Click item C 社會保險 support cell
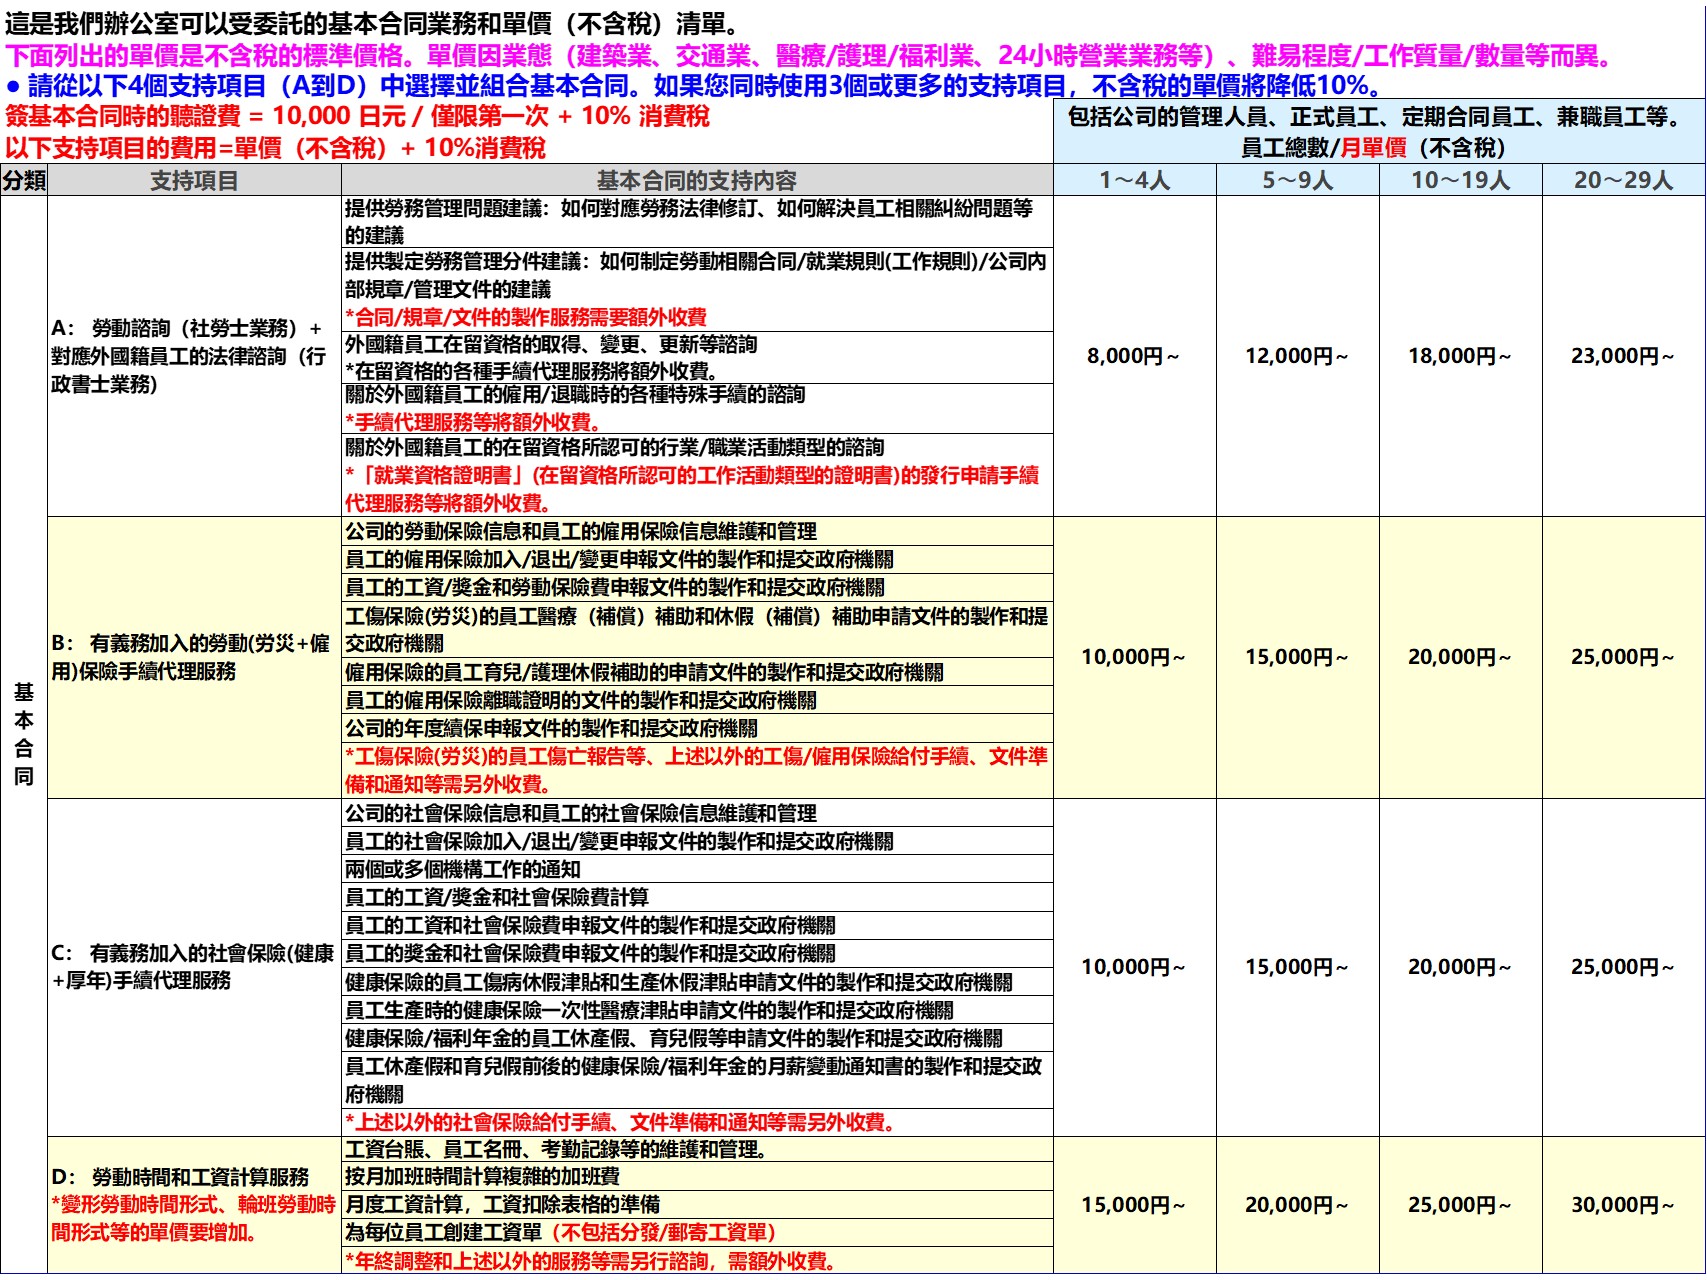1707x1280 pixels. pyautogui.click(x=194, y=967)
